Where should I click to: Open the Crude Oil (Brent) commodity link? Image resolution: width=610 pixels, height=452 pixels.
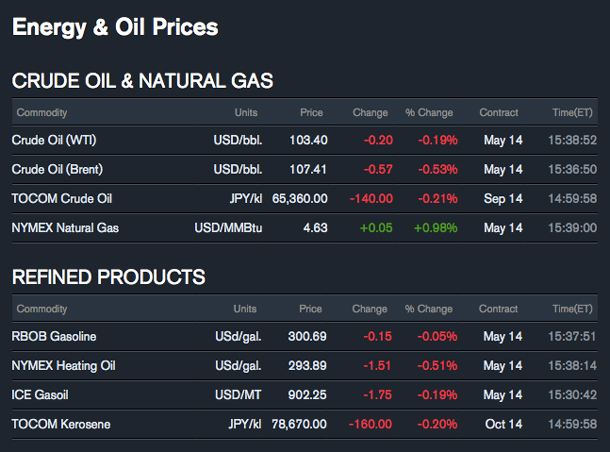(57, 170)
